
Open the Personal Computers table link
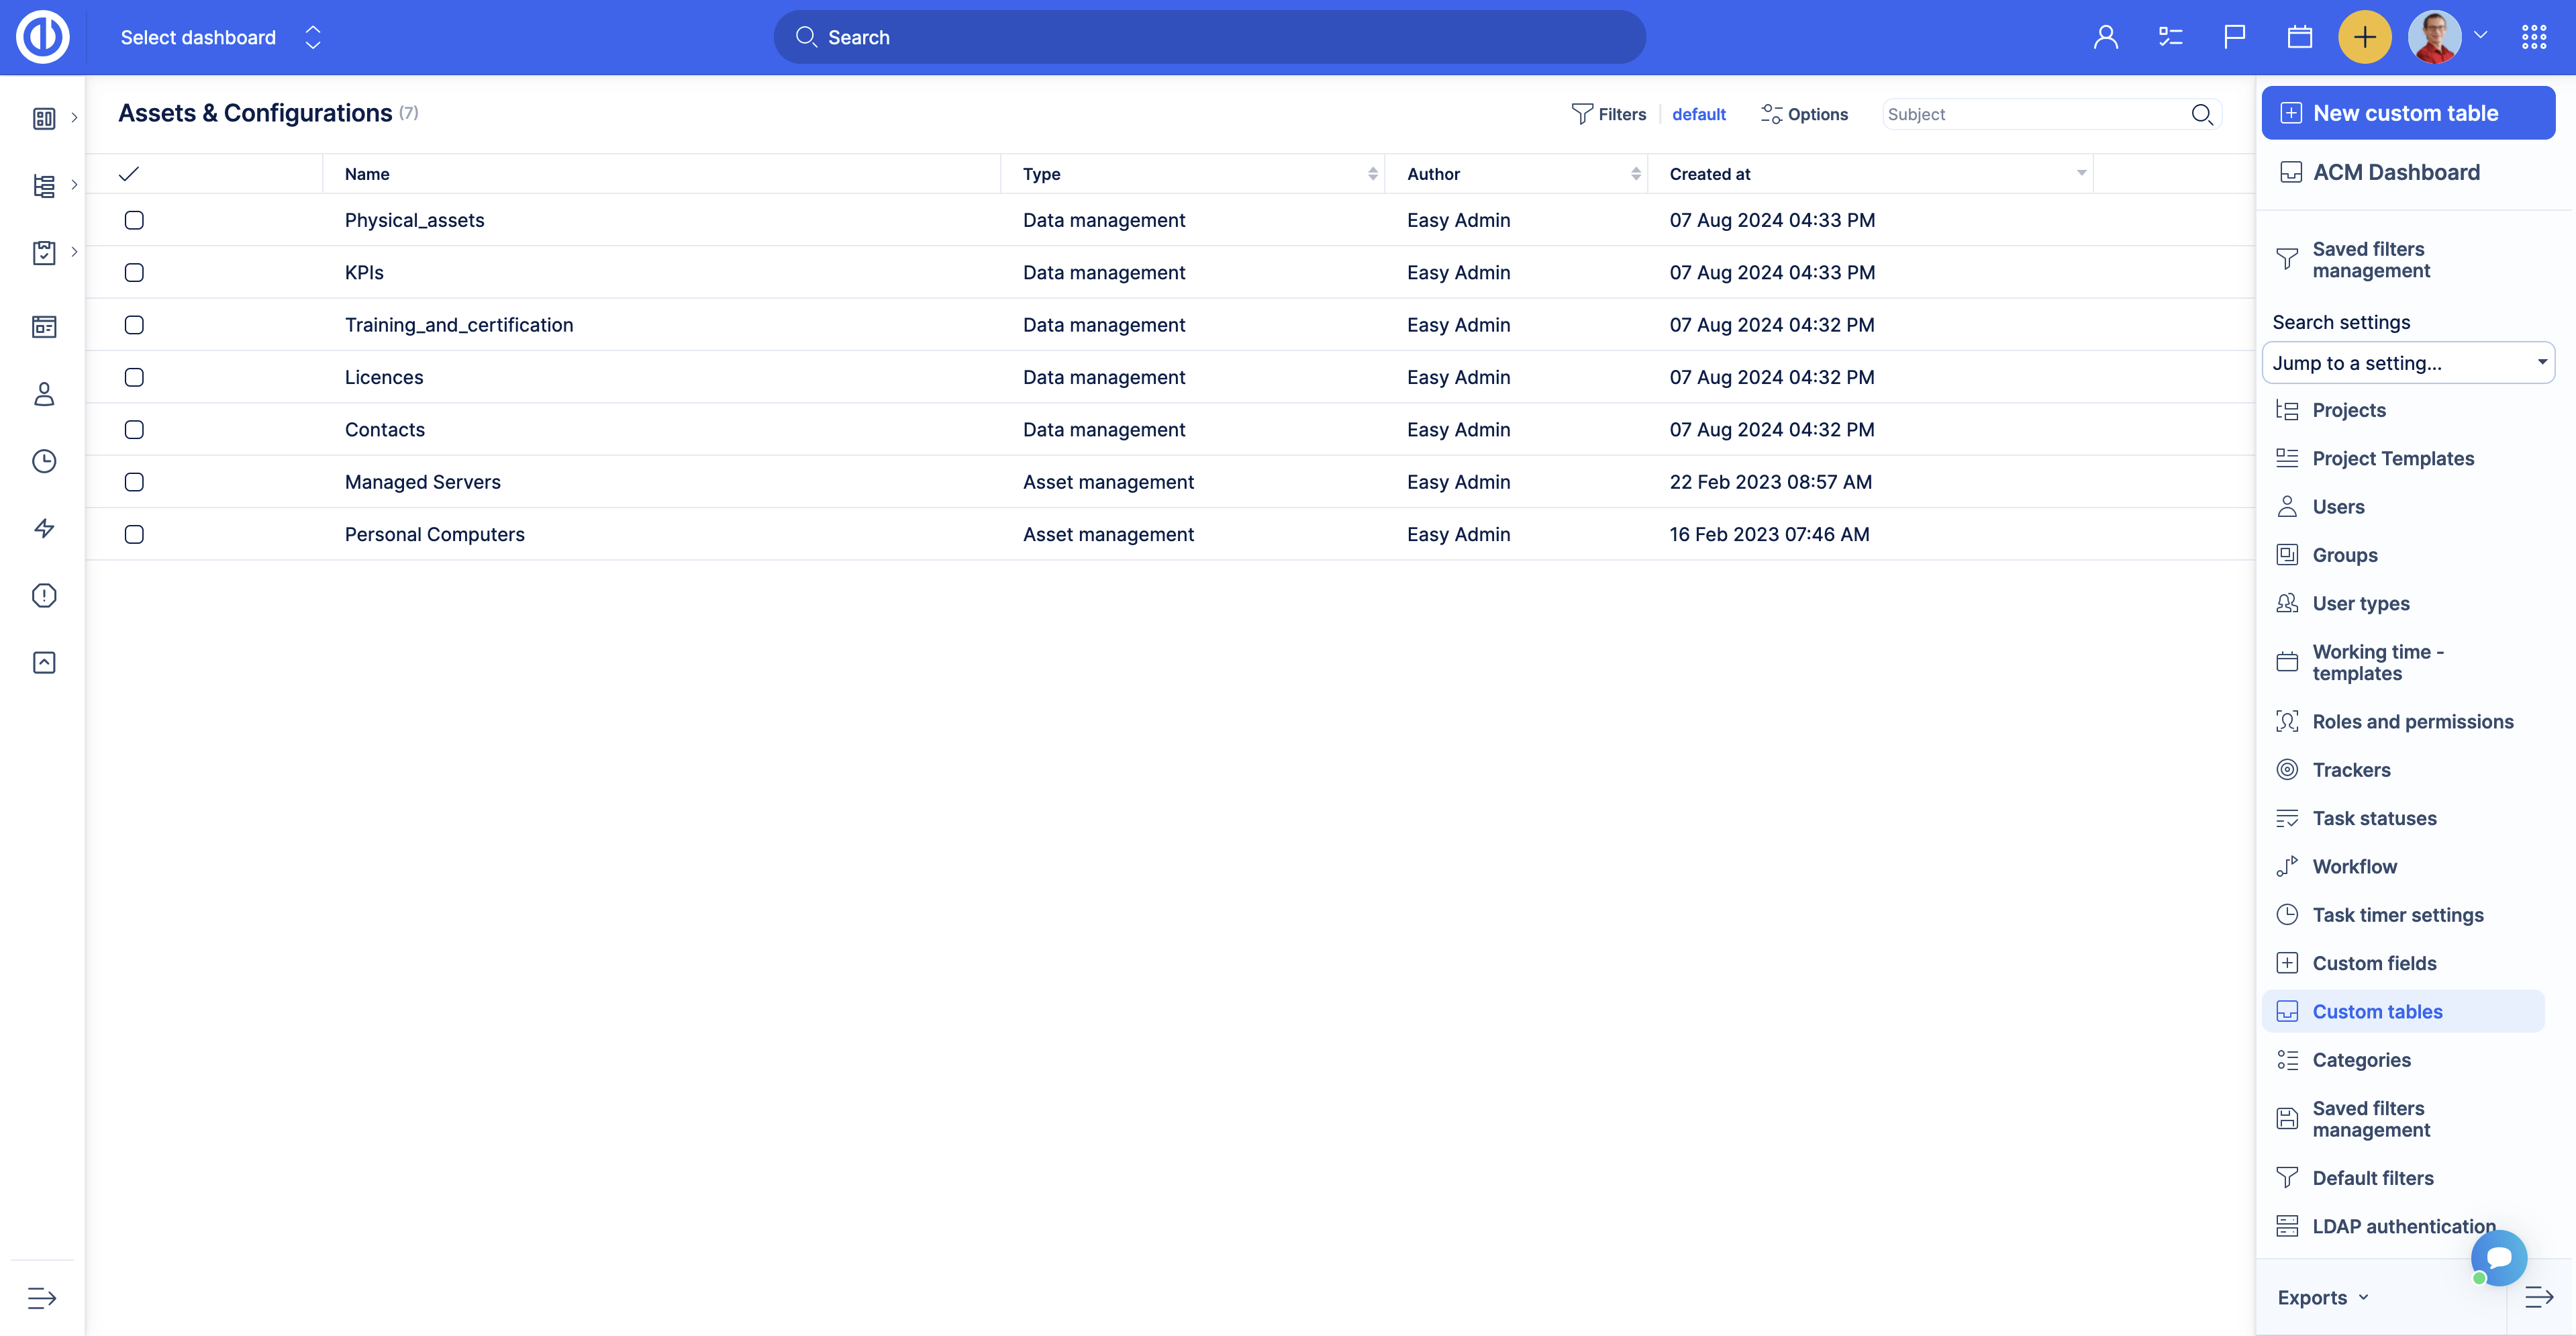point(434,534)
